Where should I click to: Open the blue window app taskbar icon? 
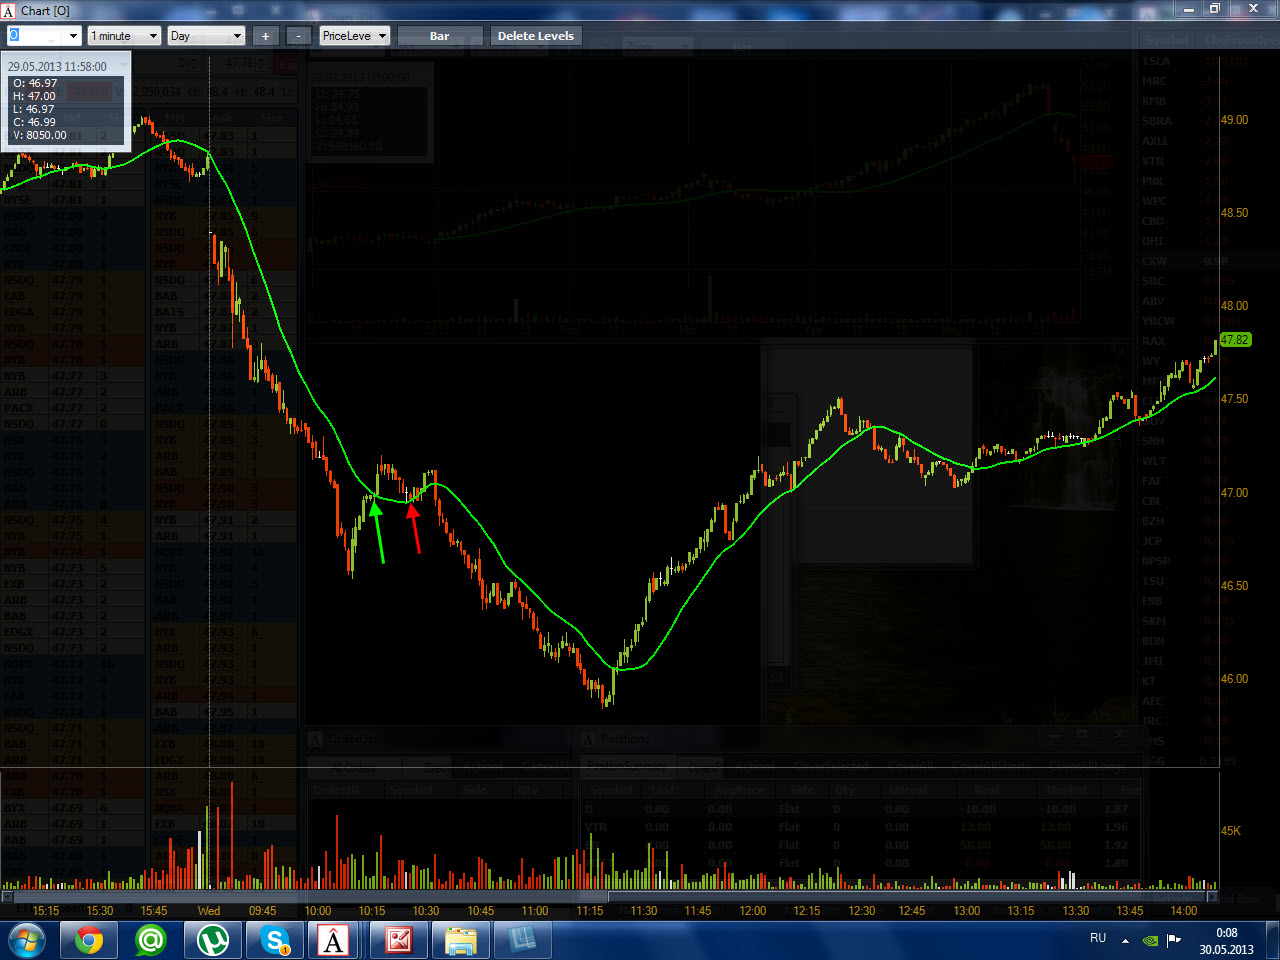point(523,941)
